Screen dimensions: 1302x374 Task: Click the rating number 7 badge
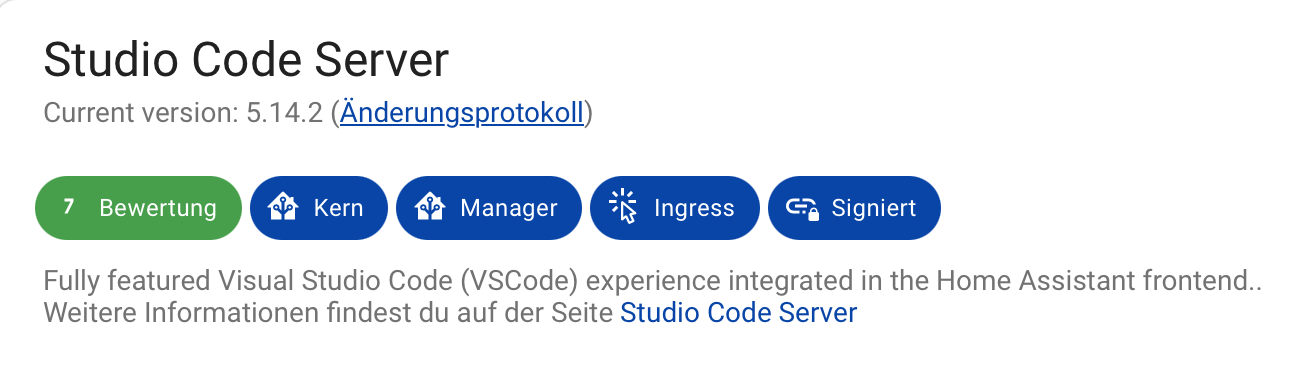coord(68,207)
